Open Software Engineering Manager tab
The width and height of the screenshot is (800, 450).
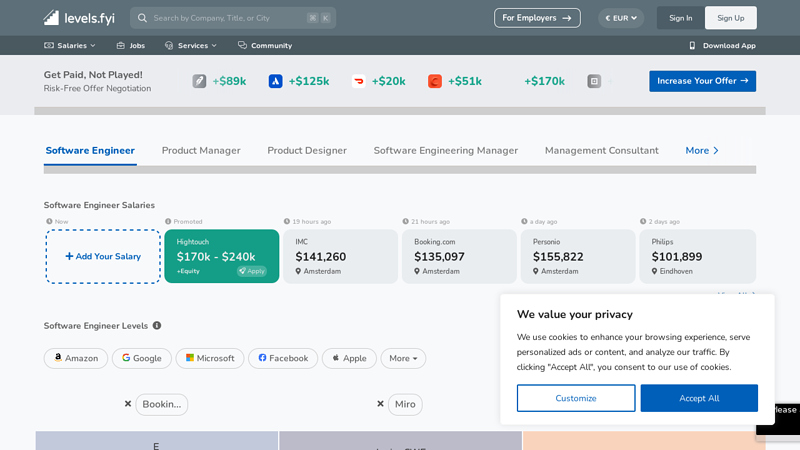click(445, 151)
